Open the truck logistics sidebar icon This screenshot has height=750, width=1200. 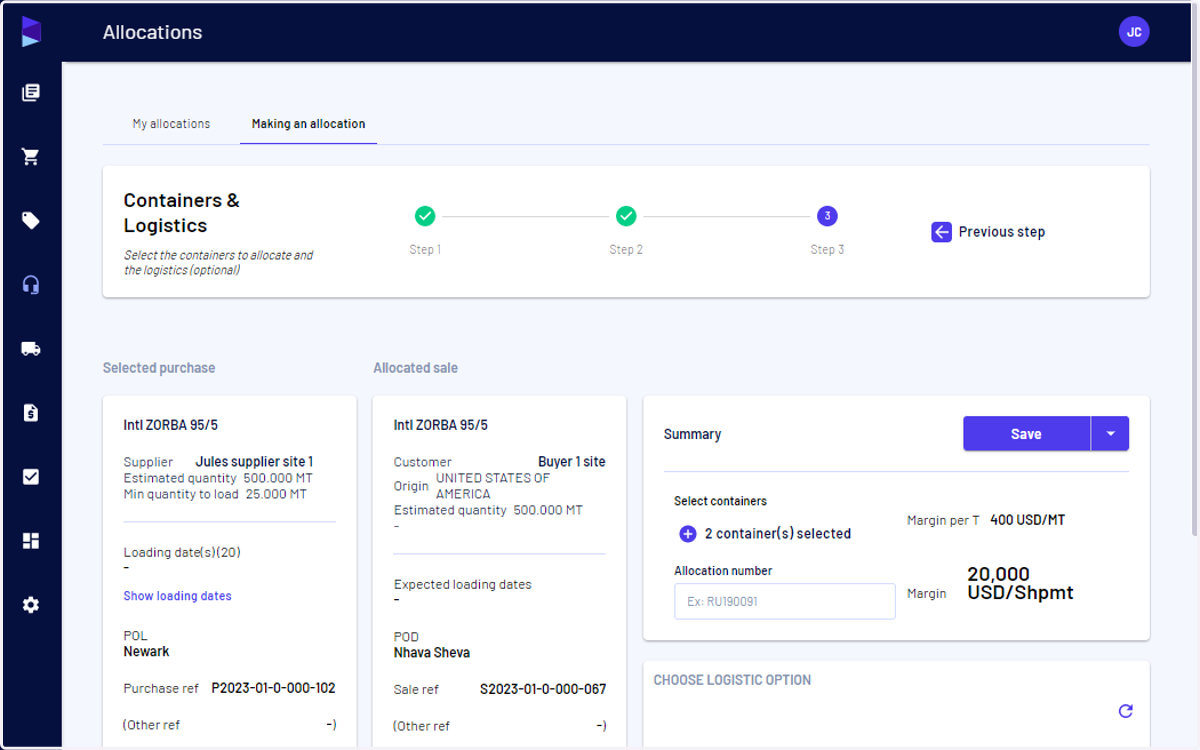point(31,349)
